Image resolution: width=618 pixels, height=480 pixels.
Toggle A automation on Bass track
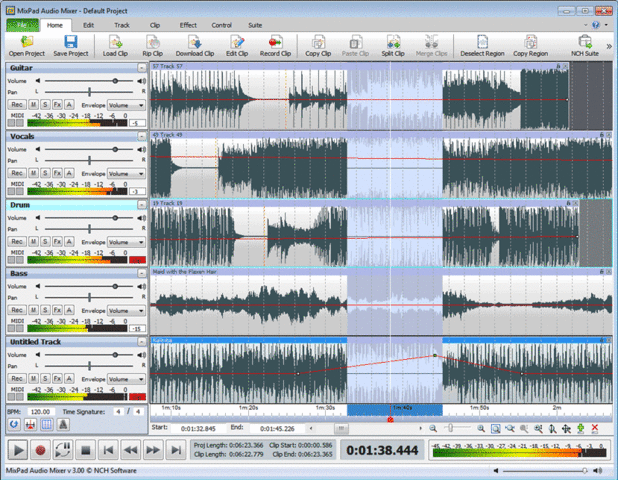(x=69, y=310)
